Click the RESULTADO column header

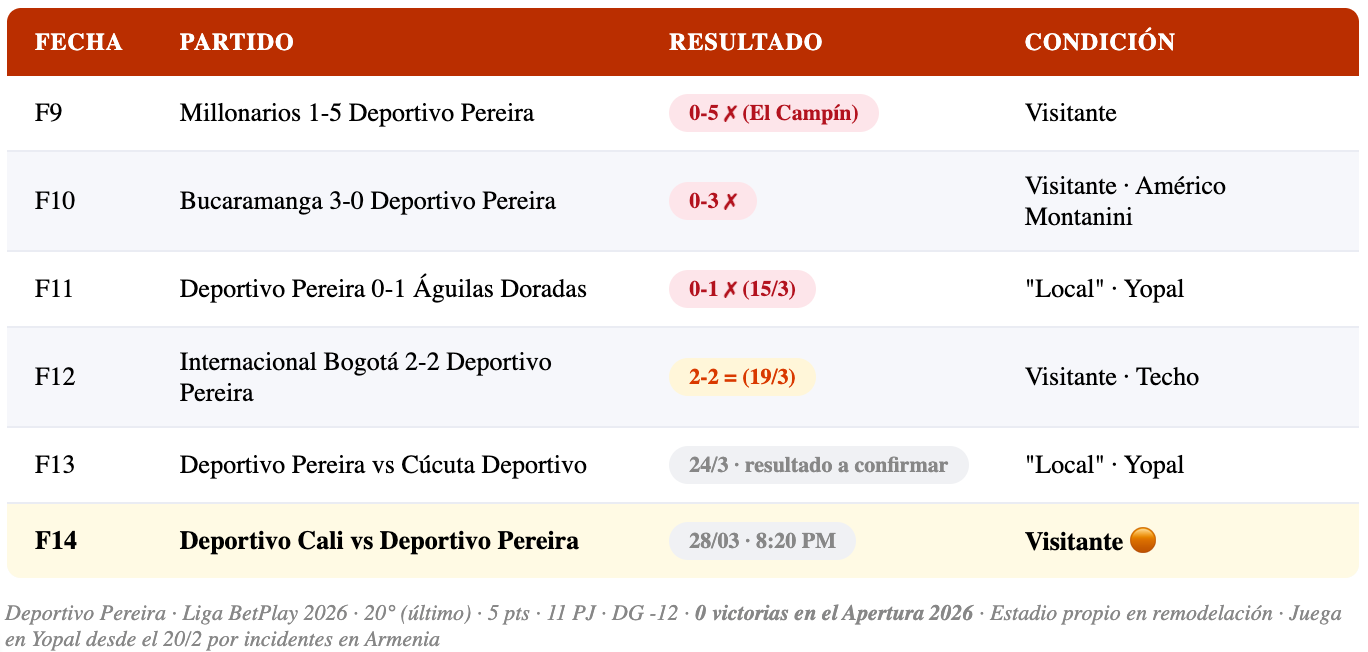click(x=745, y=42)
